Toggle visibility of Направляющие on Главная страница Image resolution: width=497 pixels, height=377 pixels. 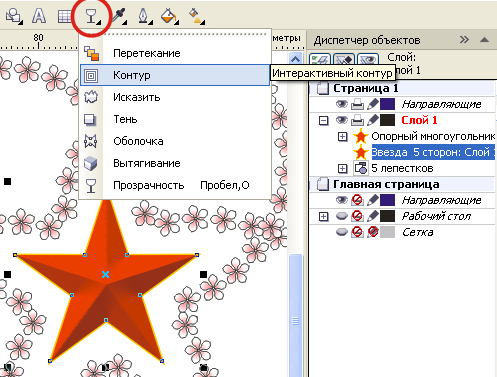coord(342,200)
